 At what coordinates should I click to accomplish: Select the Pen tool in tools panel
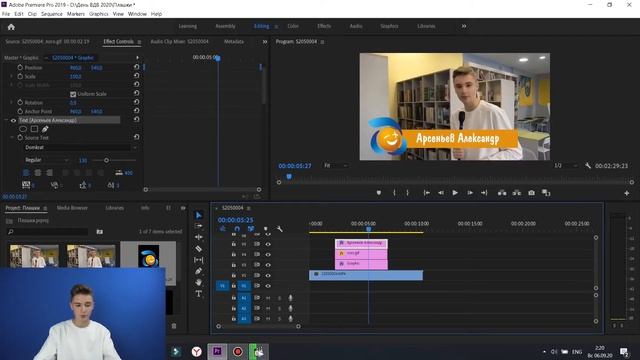pyautogui.click(x=198, y=271)
